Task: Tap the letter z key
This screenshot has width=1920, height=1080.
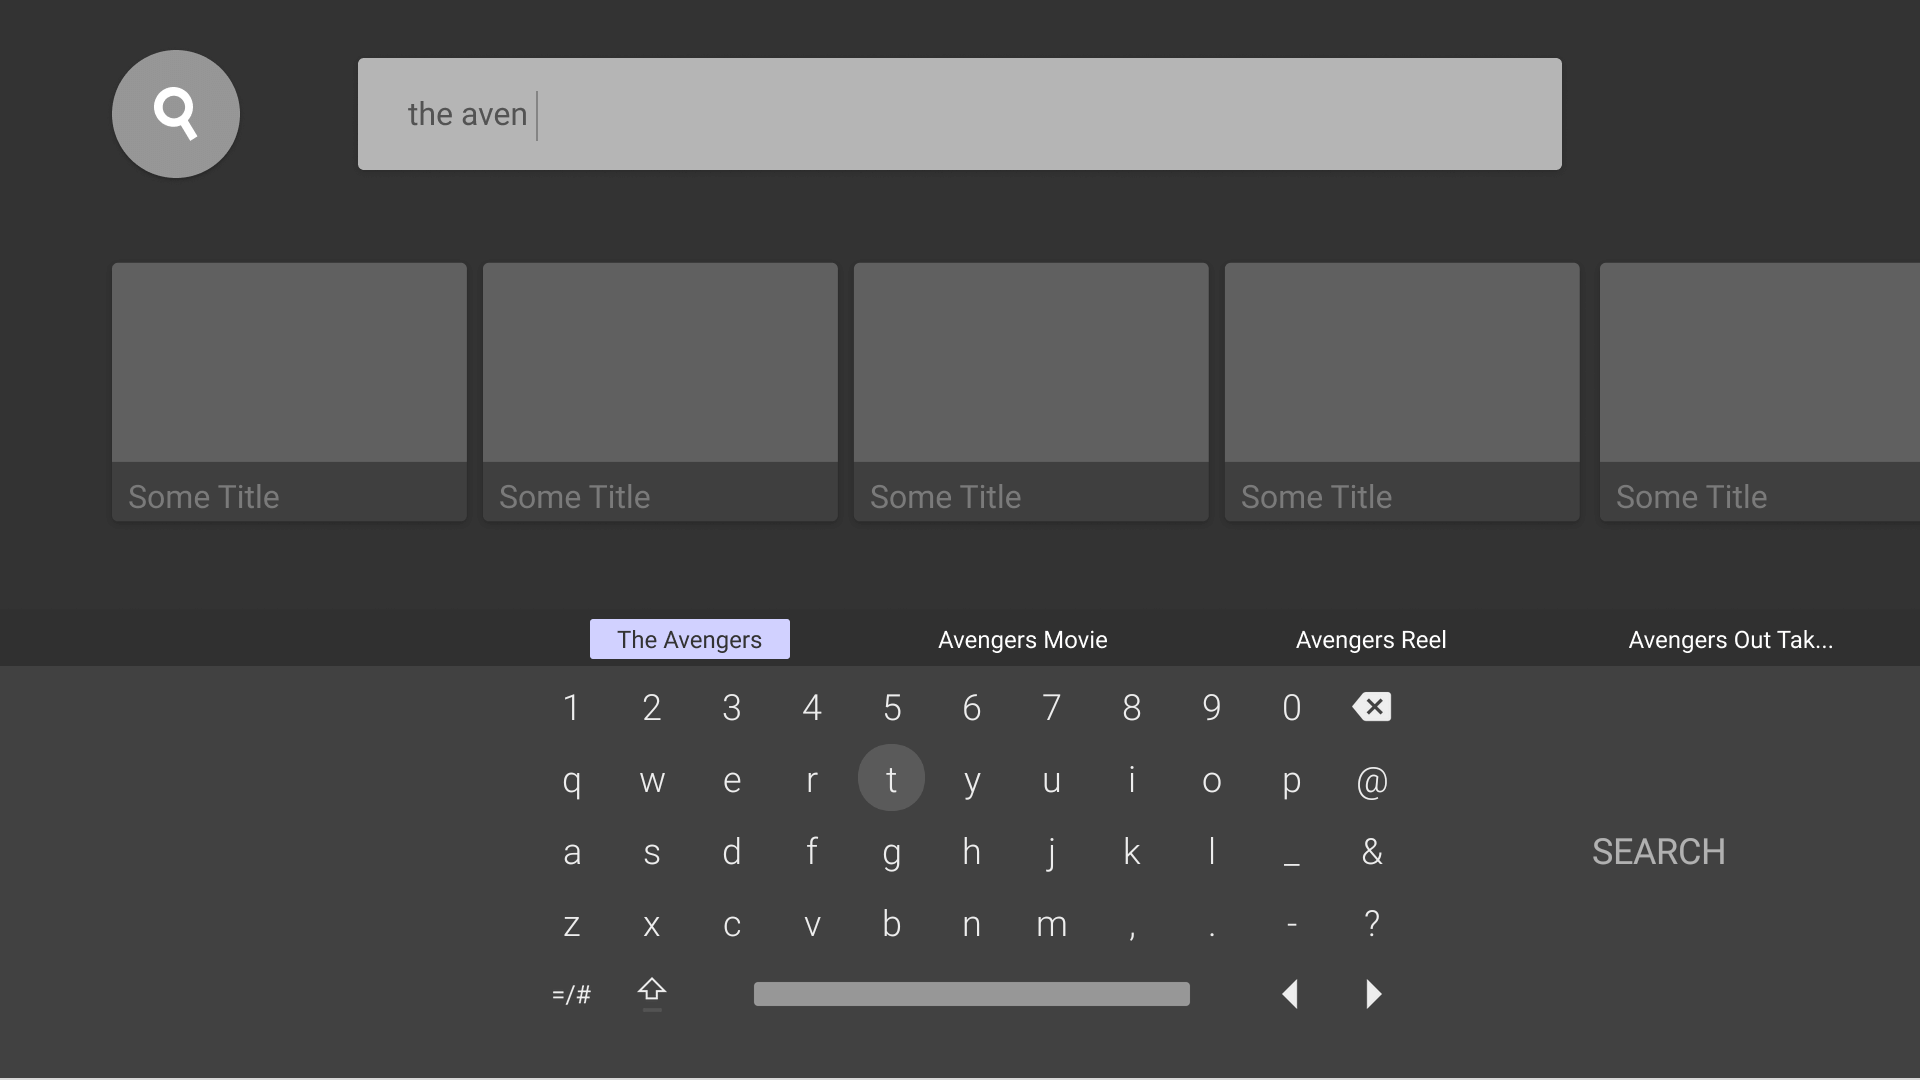Action: click(572, 925)
